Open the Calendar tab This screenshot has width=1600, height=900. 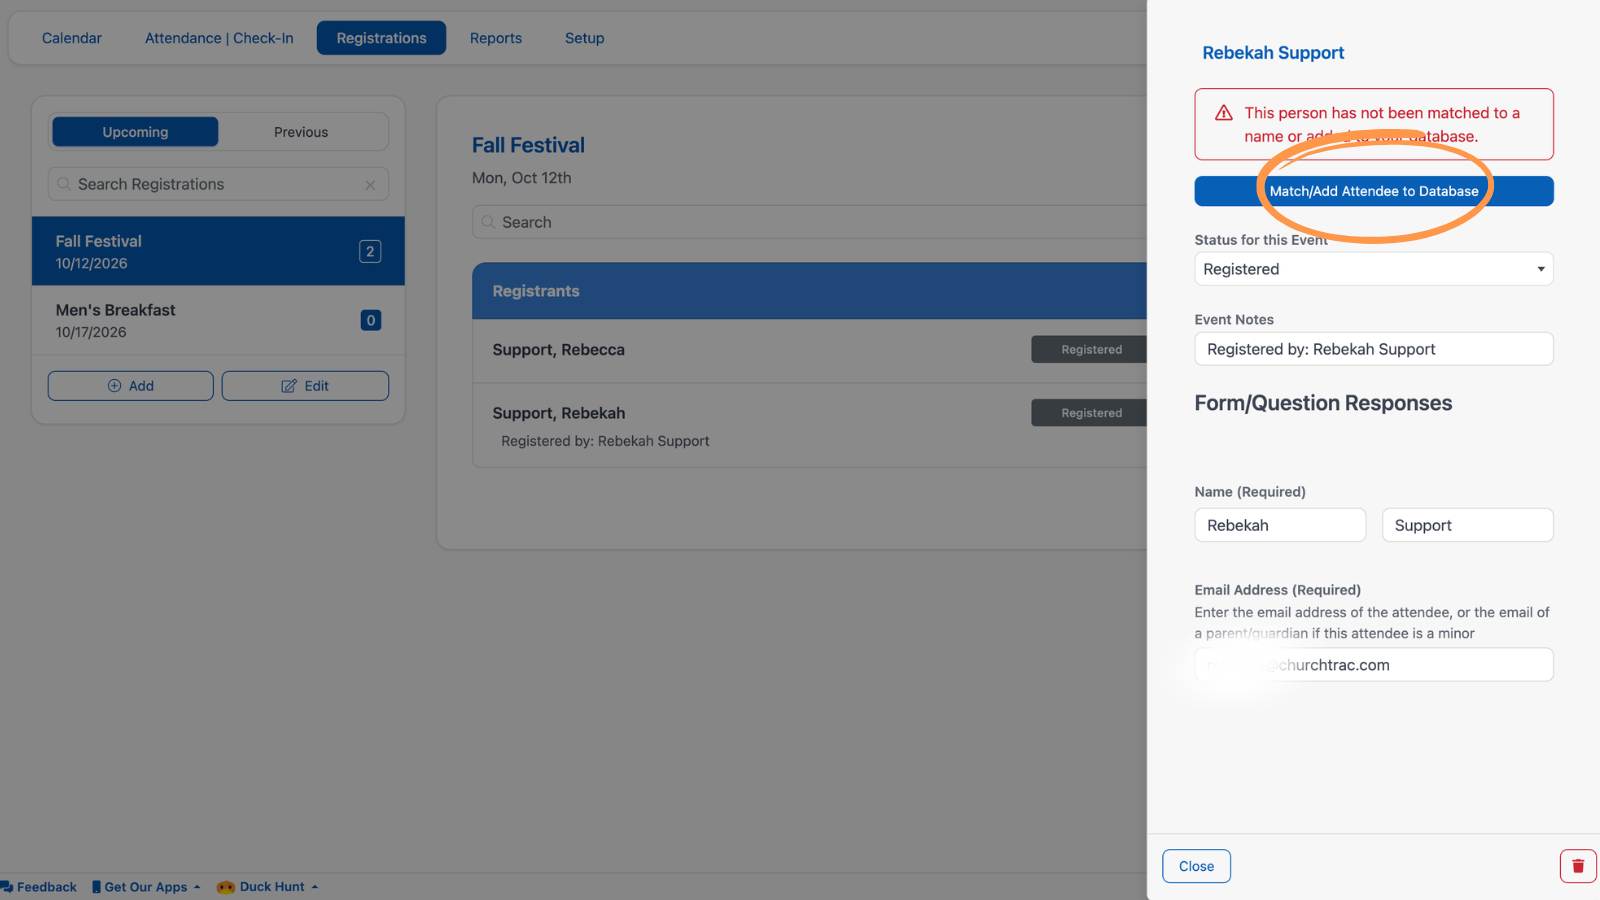(72, 38)
